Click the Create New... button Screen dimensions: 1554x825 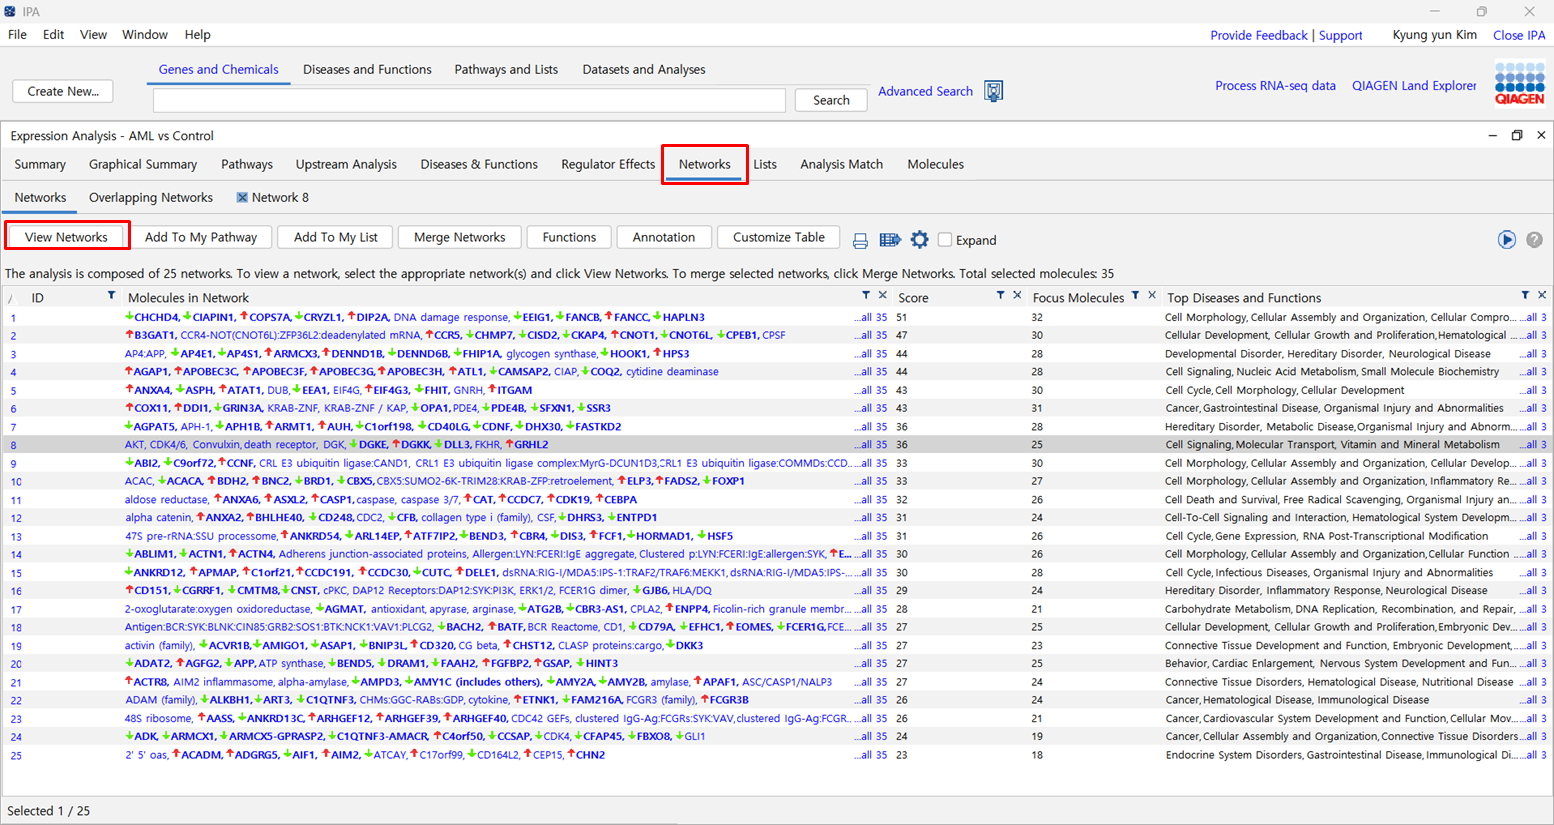point(63,91)
